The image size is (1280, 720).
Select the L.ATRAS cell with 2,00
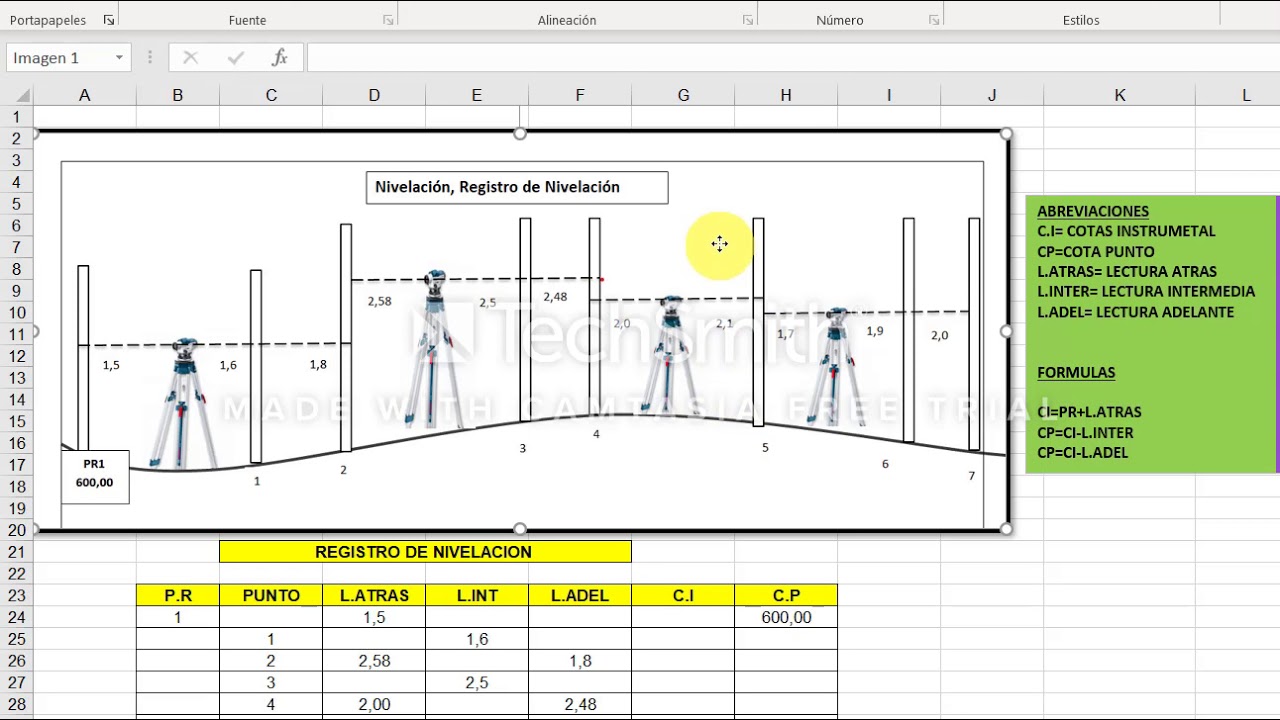tap(374, 705)
